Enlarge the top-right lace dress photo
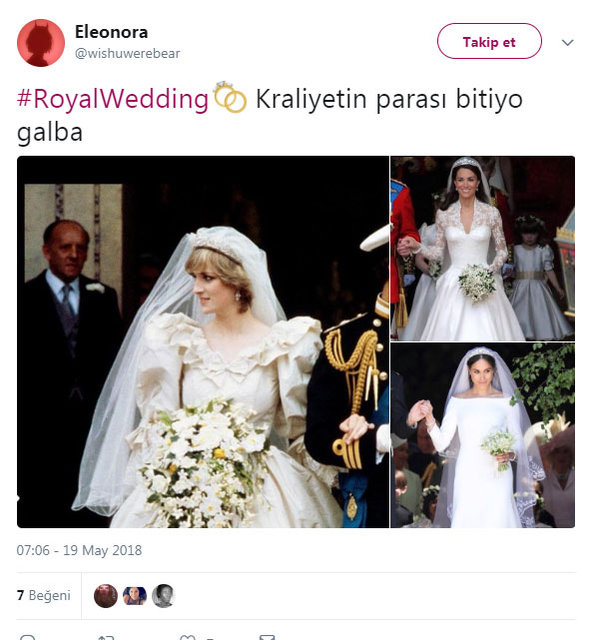The image size is (589, 640). click(483, 248)
